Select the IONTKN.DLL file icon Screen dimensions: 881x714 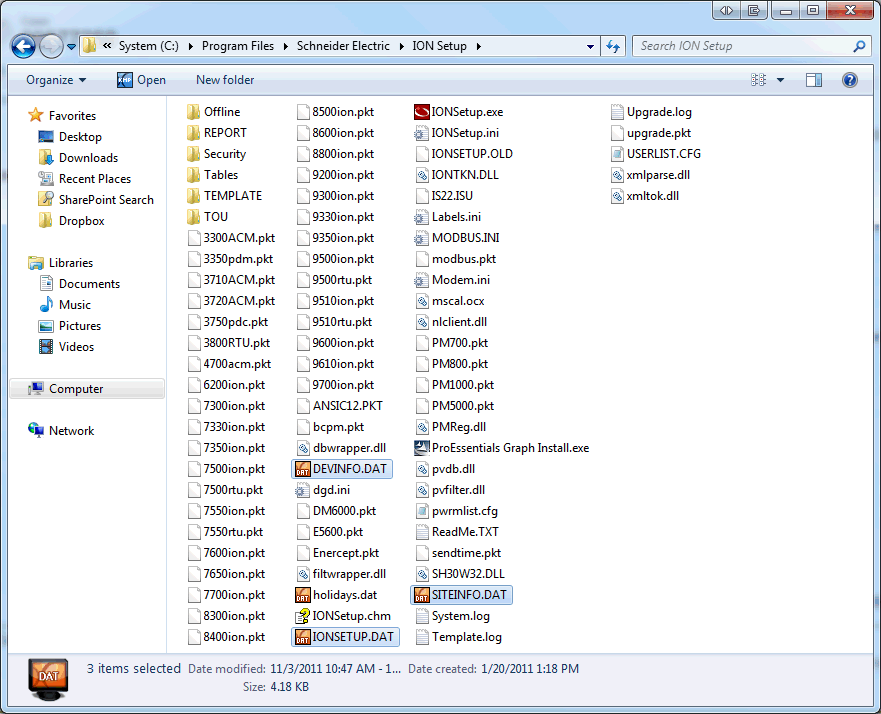421,175
